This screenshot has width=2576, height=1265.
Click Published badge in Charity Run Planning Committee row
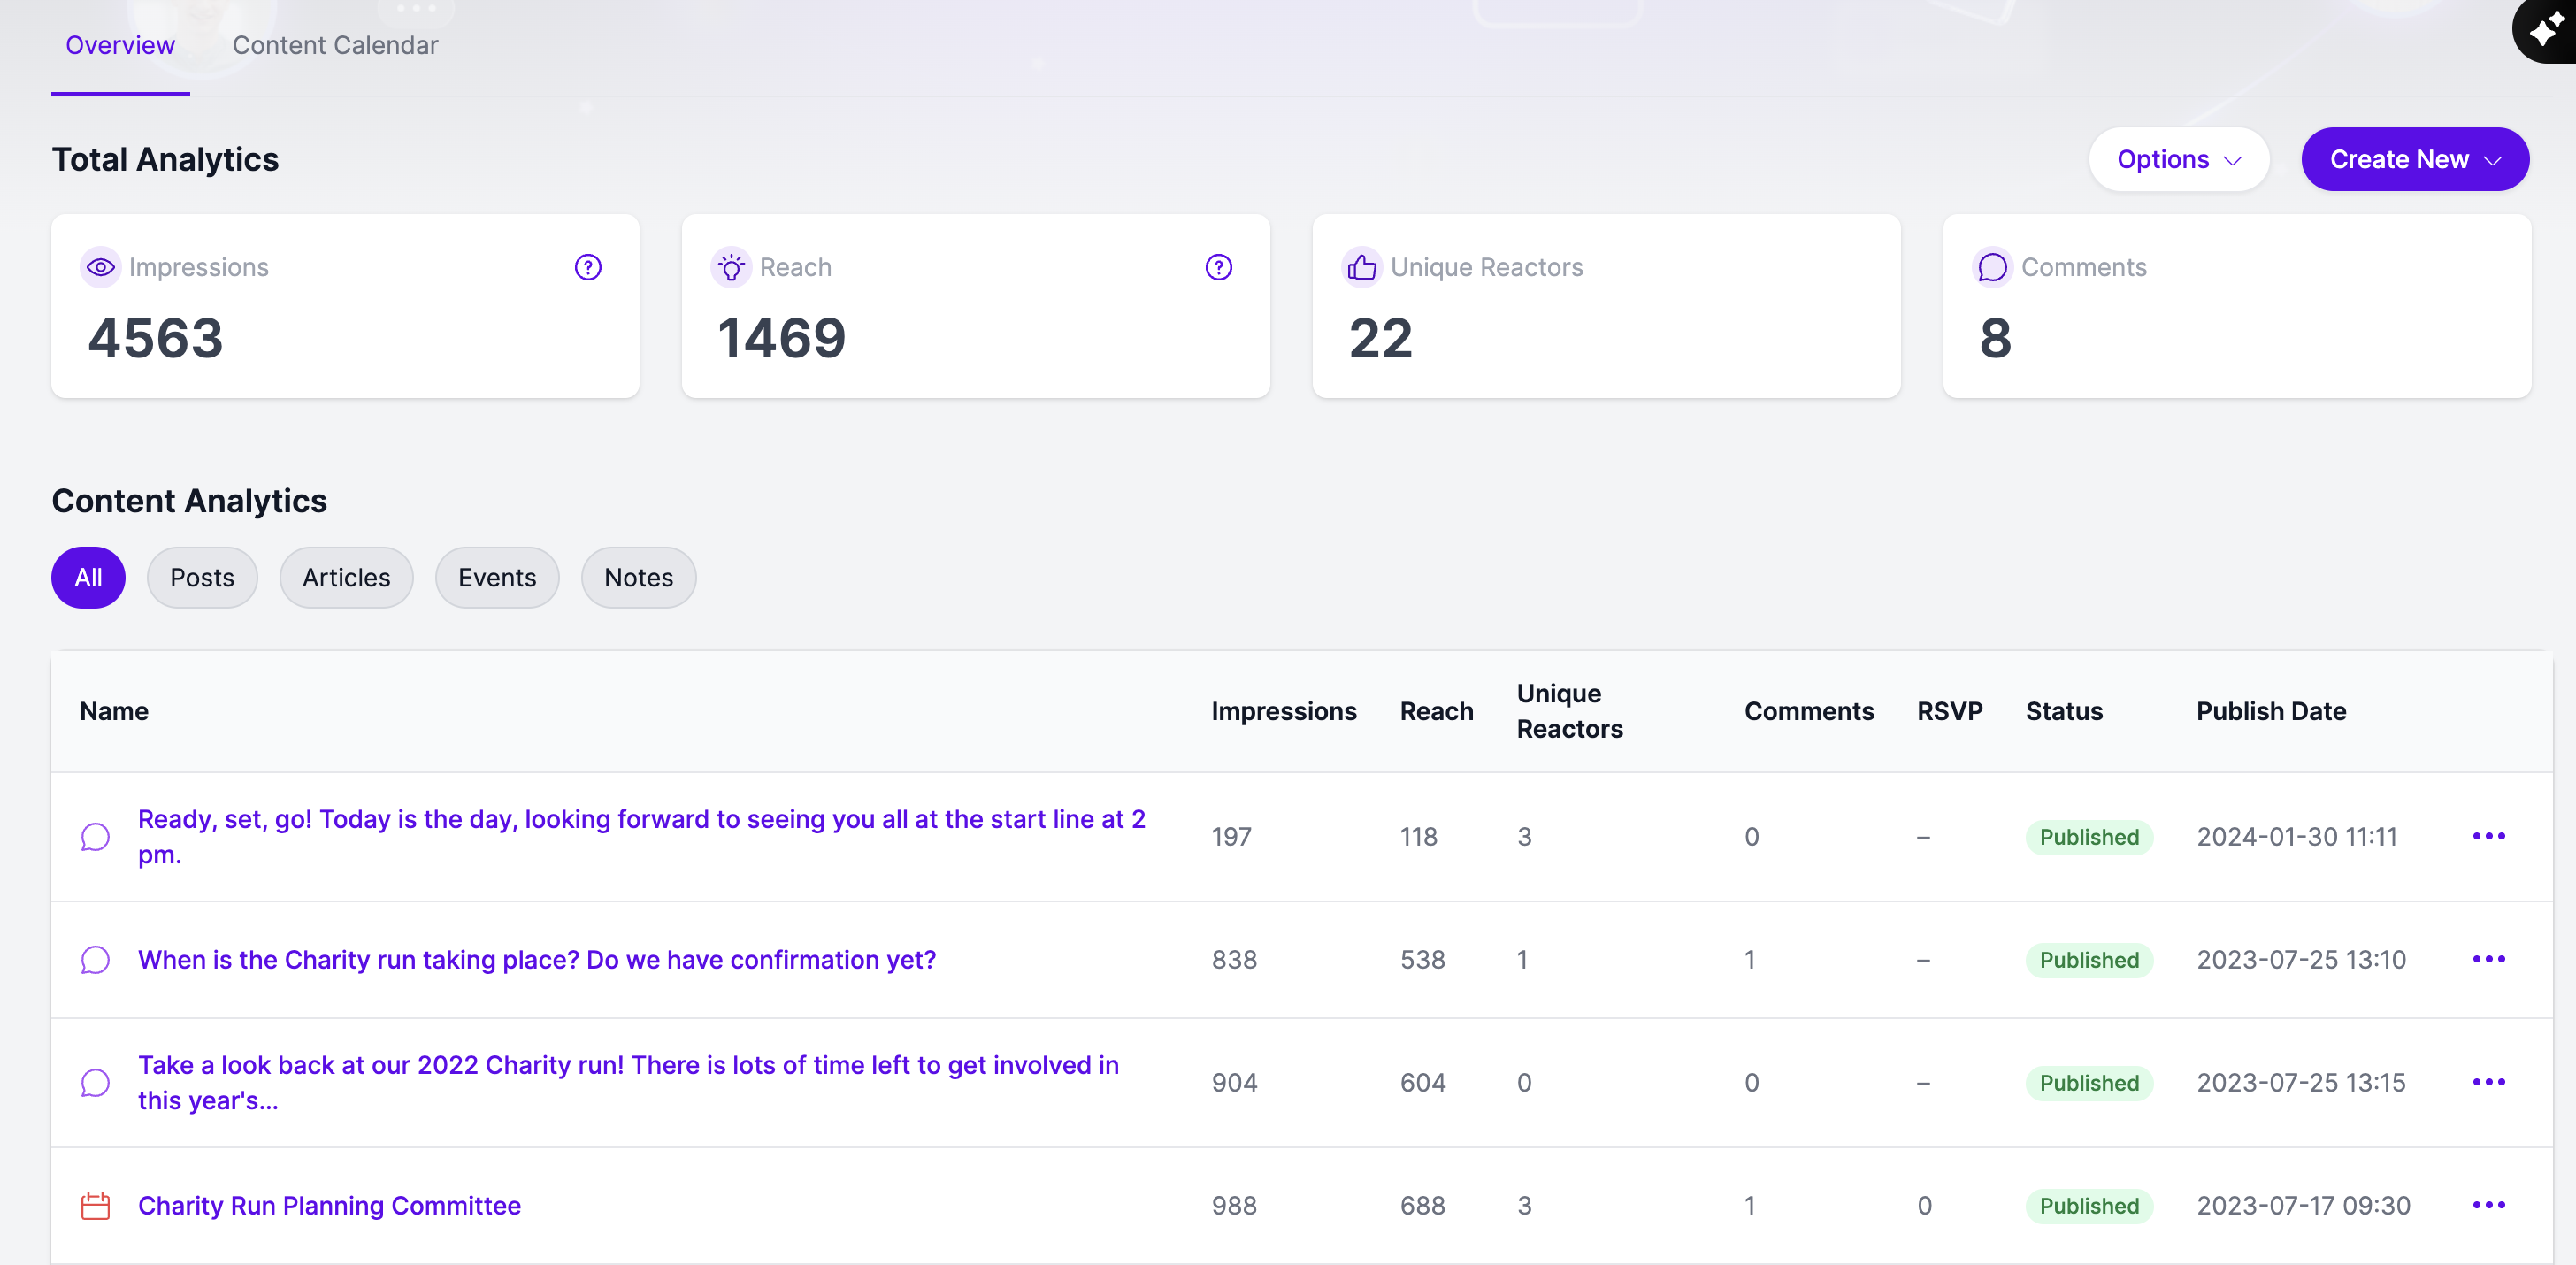point(2089,1206)
